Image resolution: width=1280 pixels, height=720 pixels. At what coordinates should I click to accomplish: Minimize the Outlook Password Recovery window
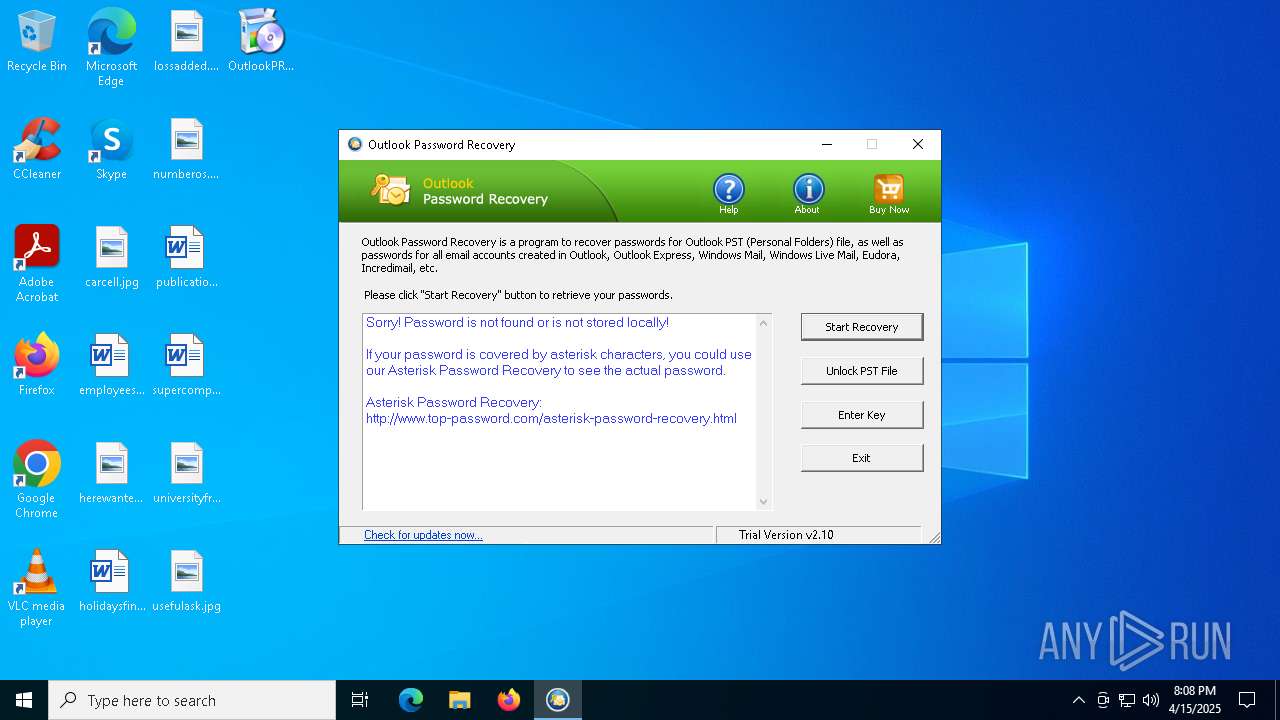pos(827,144)
